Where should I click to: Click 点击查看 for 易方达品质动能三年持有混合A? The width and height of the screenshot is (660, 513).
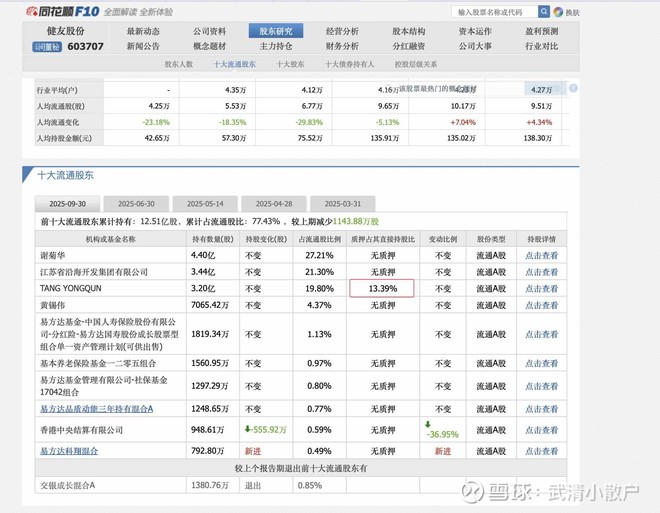542,409
